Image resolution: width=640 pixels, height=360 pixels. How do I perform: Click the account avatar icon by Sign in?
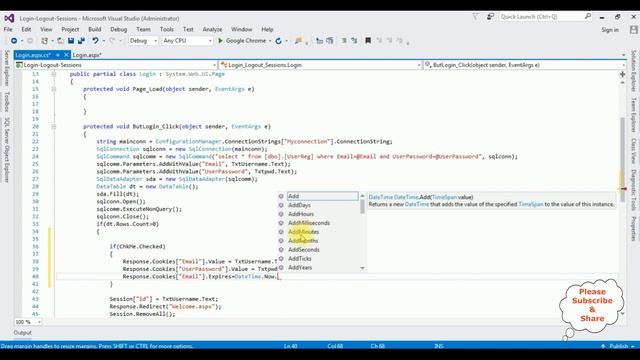click(633, 30)
